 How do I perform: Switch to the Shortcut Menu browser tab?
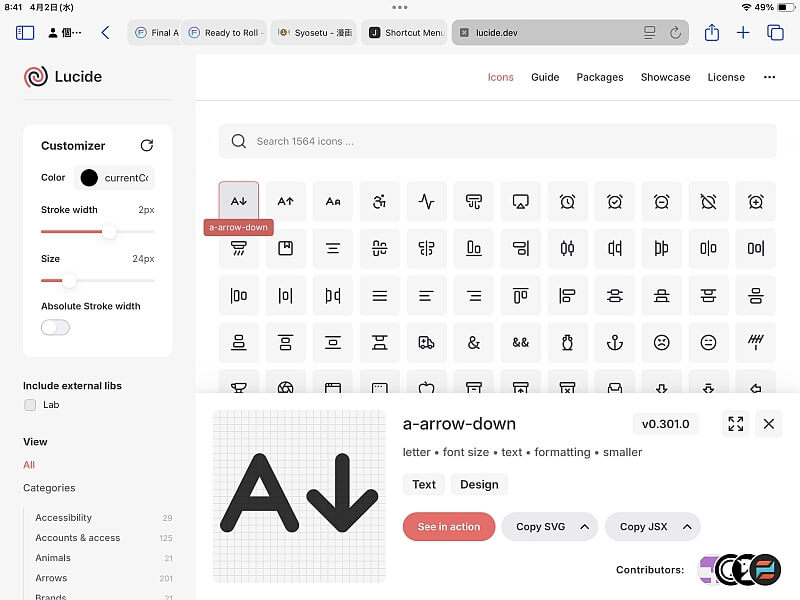click(x=404, y=33)
